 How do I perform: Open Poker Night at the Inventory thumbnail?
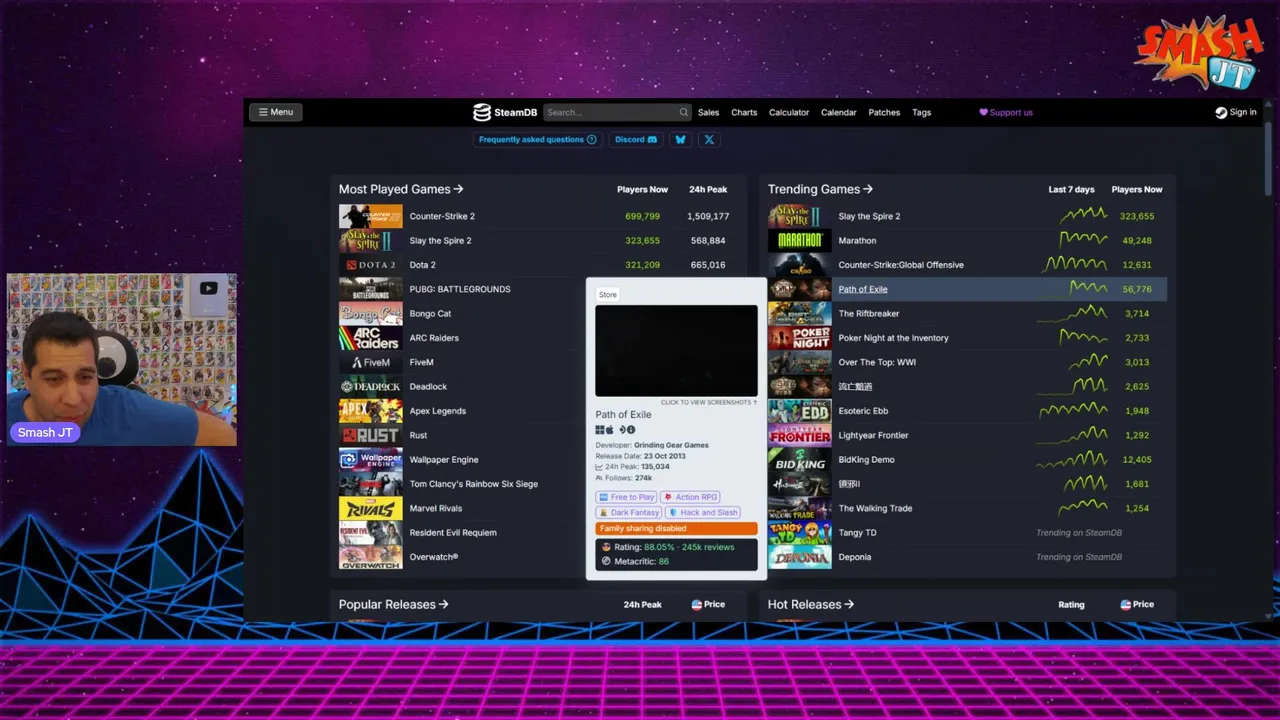[x=799, y=338]
